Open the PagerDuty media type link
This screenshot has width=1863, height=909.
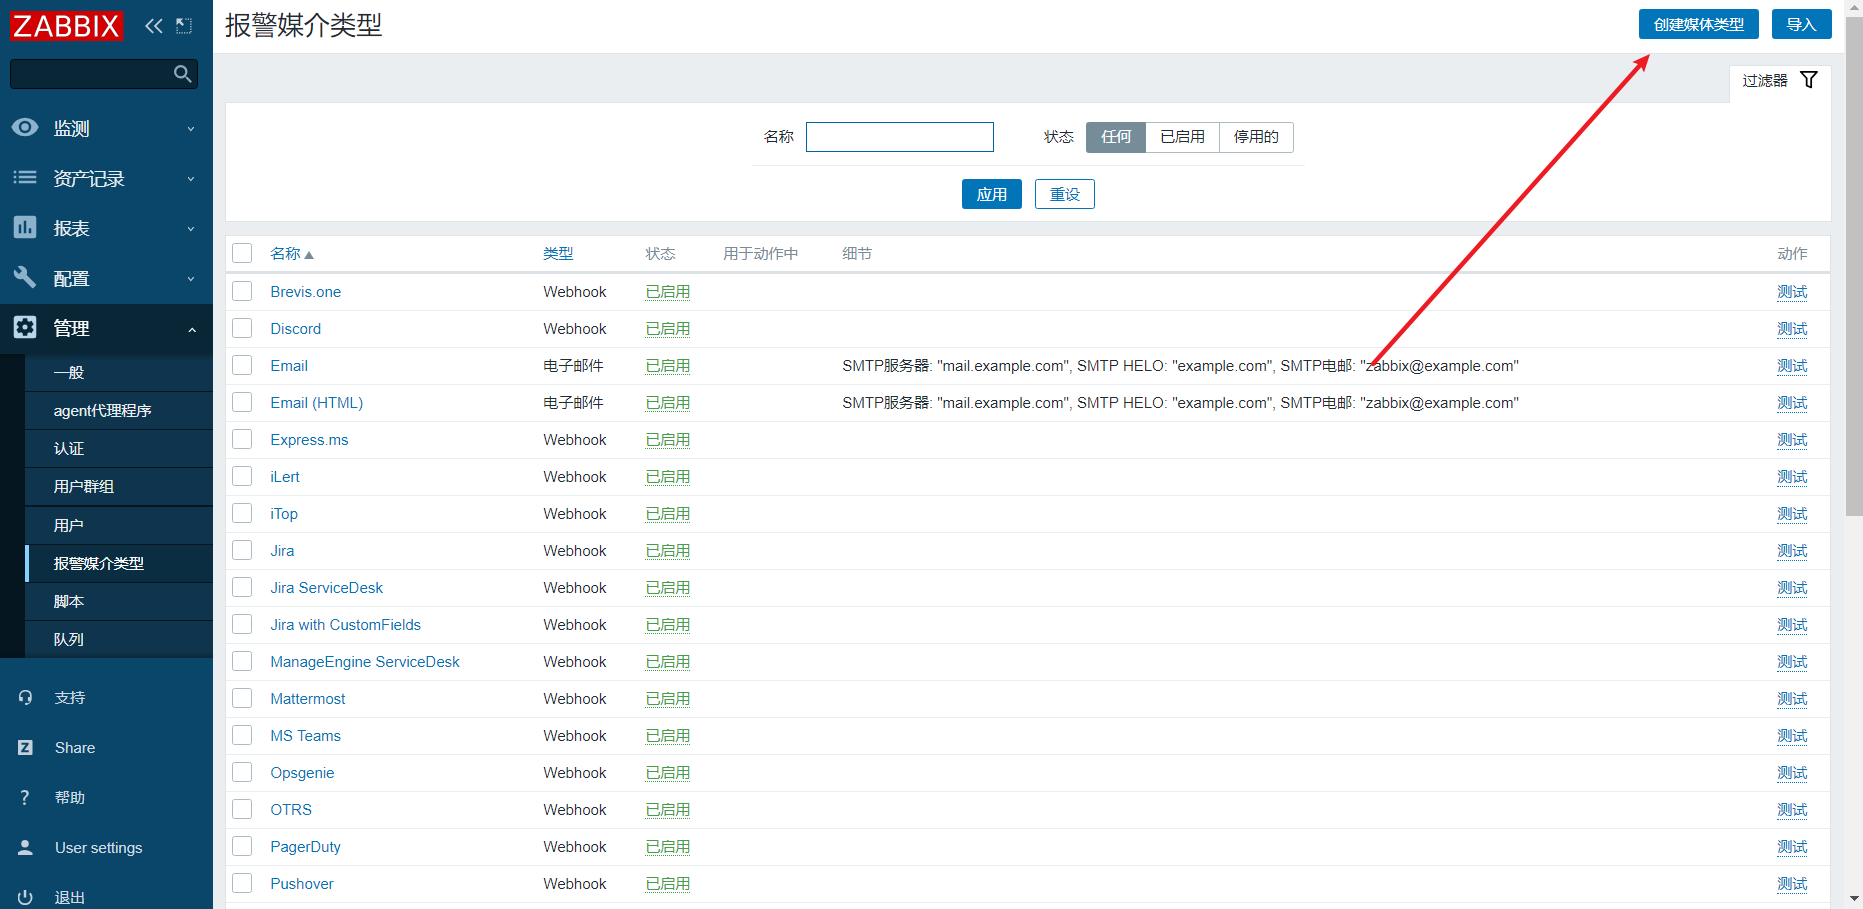[305, 847]
